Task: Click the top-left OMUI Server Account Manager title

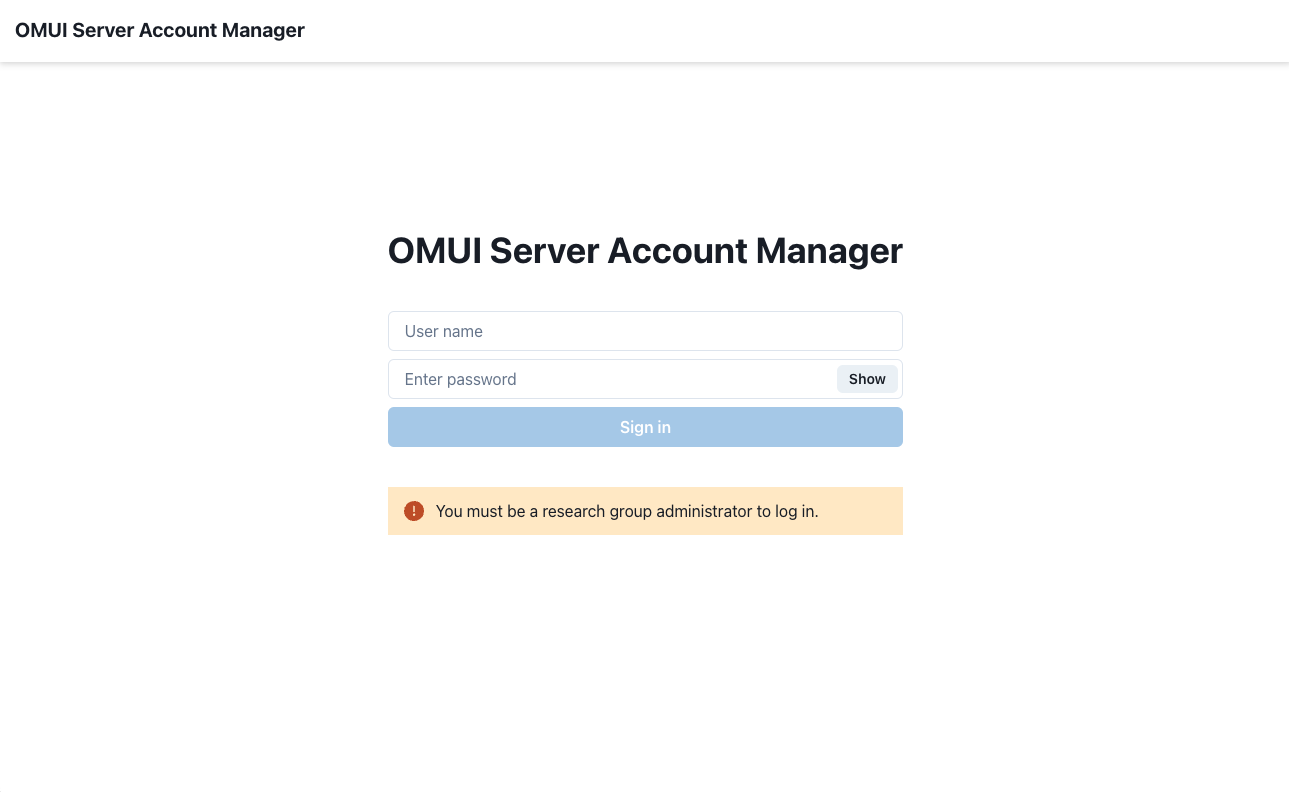Action: point(160,30)
